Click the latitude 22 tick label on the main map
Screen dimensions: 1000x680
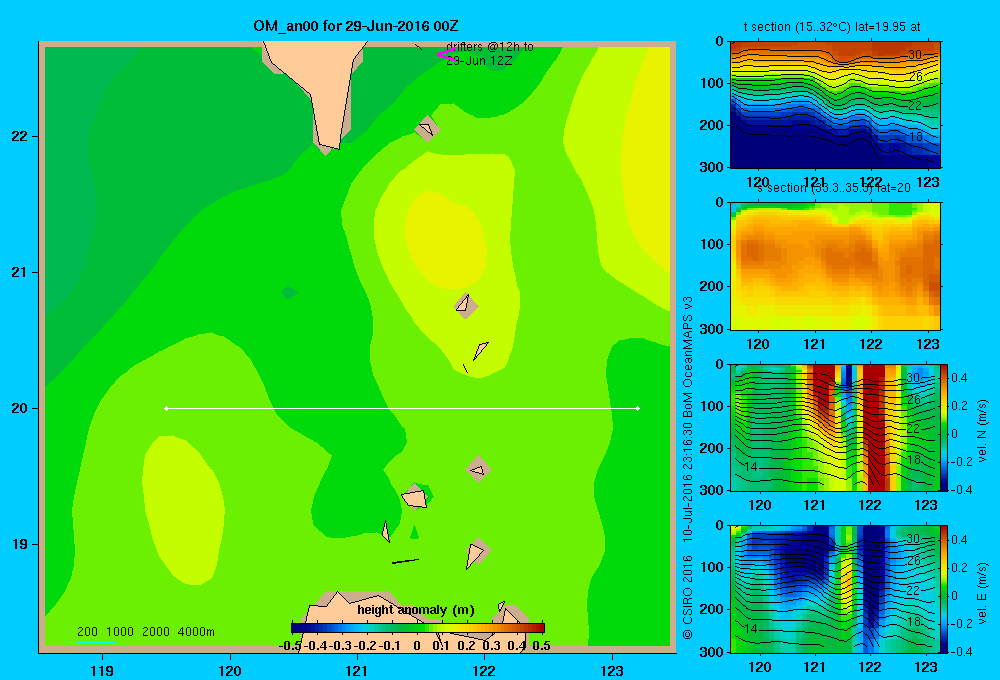pos(20,137)
